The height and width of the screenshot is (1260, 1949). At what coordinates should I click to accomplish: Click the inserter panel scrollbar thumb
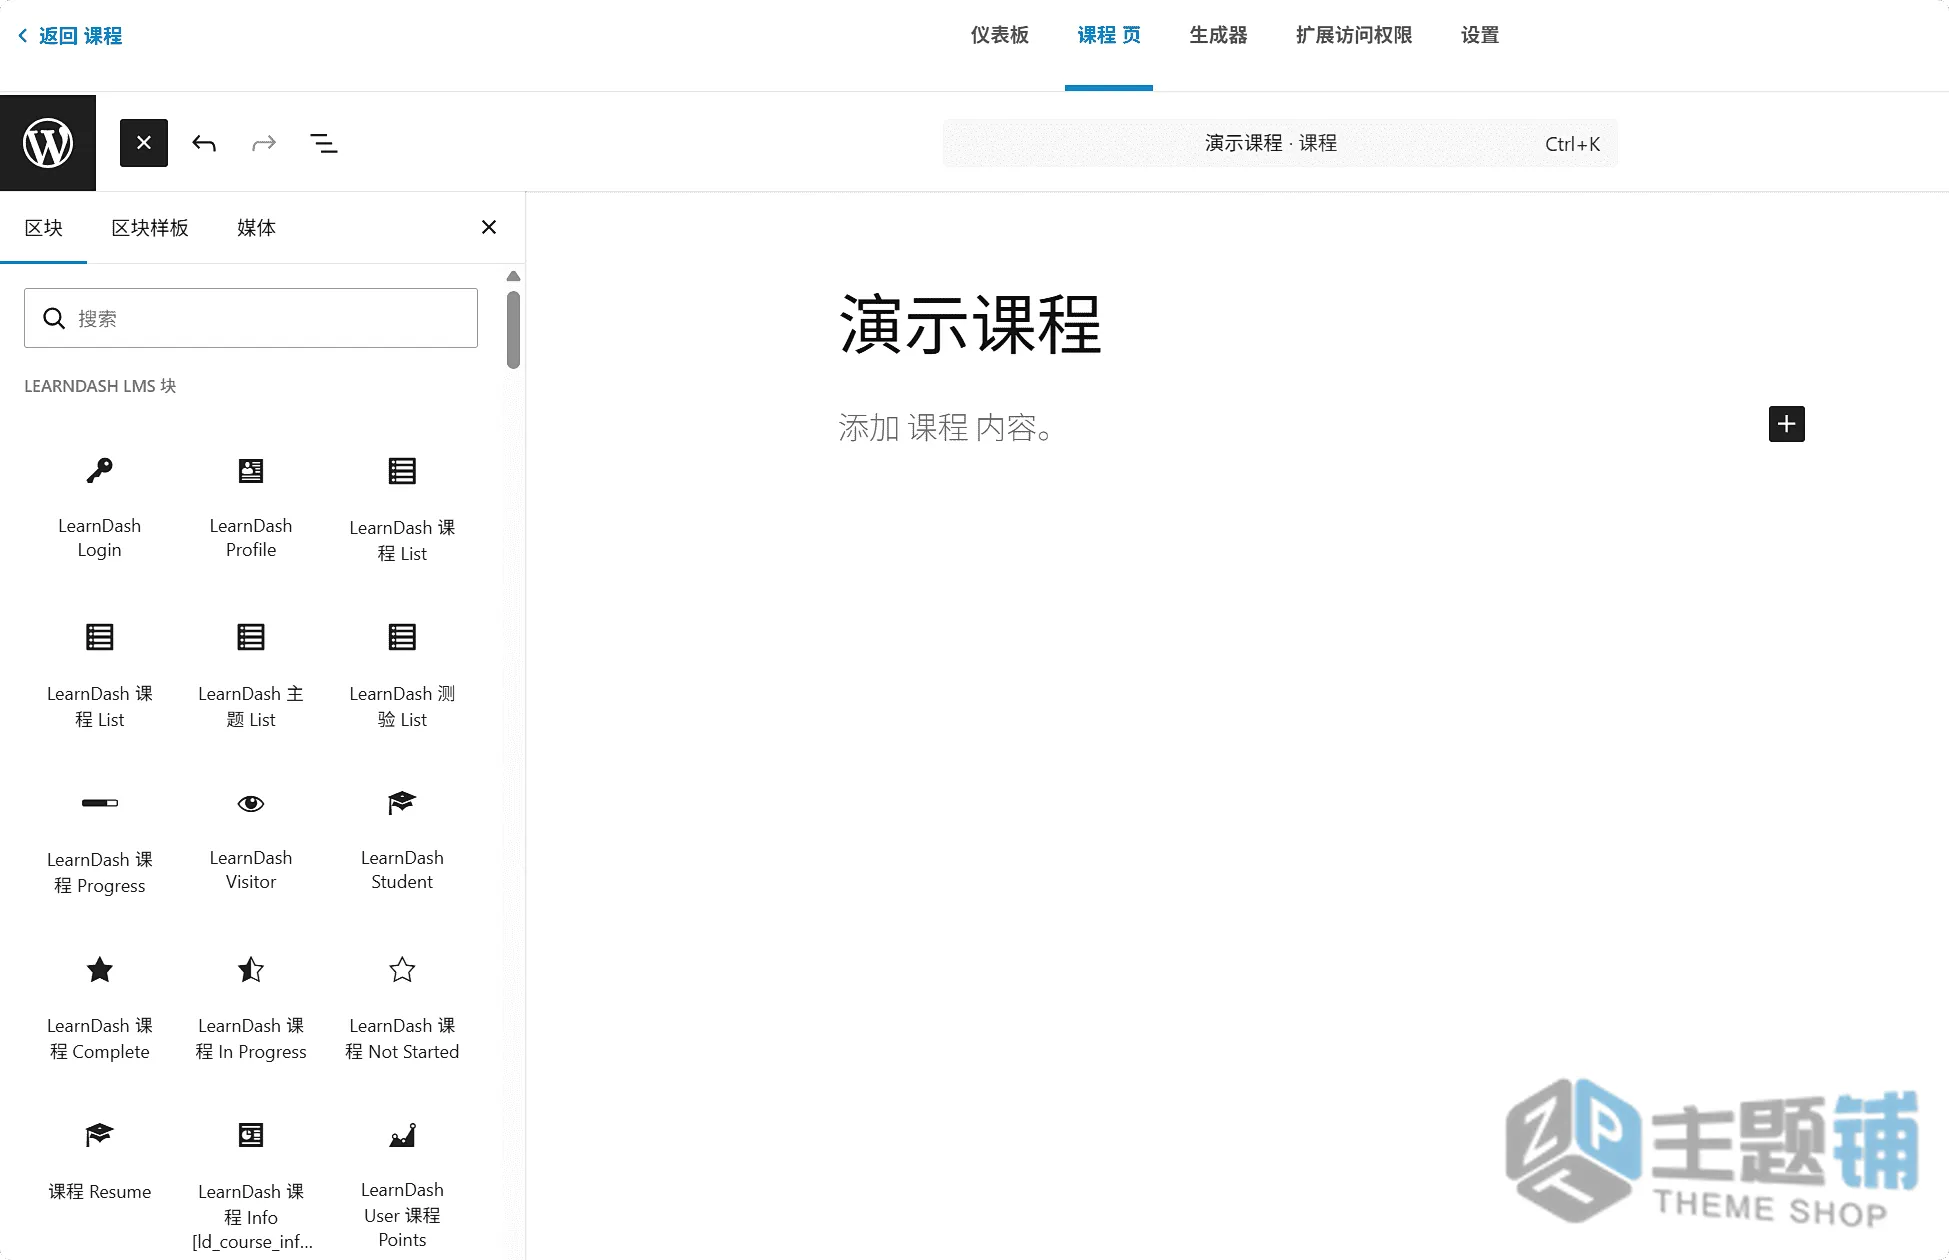click(x=513, y=330)
